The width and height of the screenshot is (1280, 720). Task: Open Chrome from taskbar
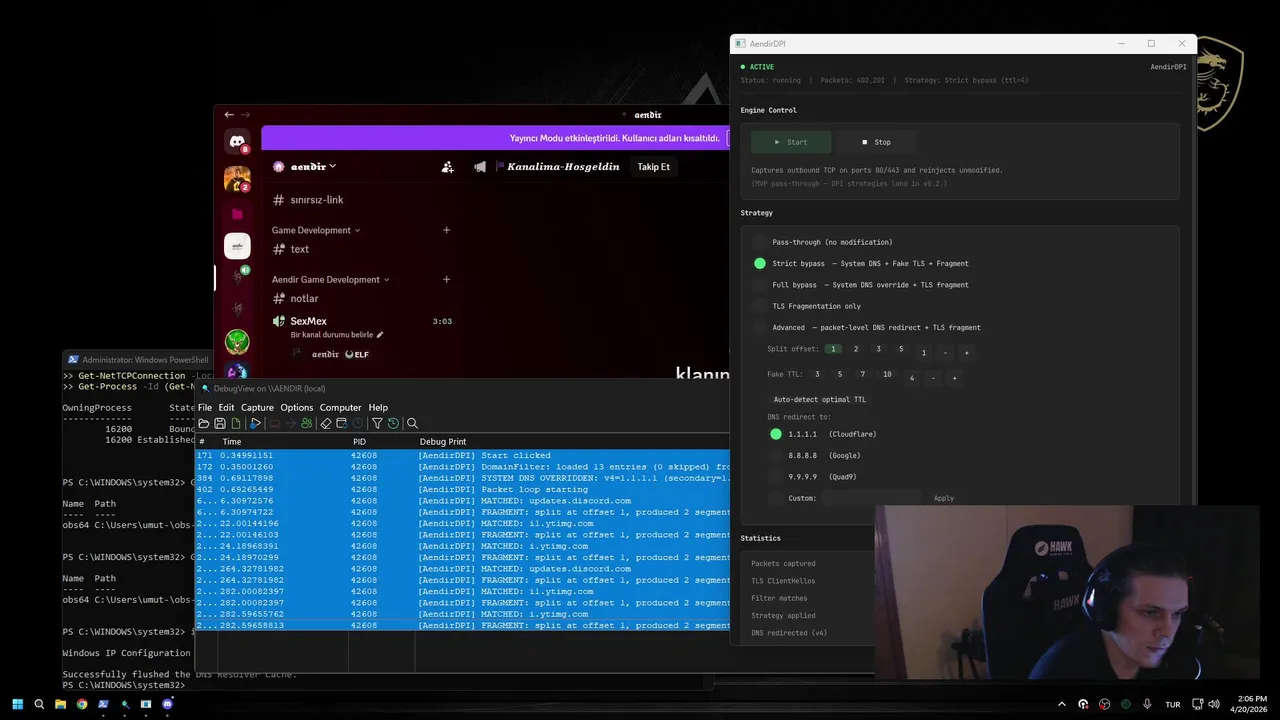(82, 704)
